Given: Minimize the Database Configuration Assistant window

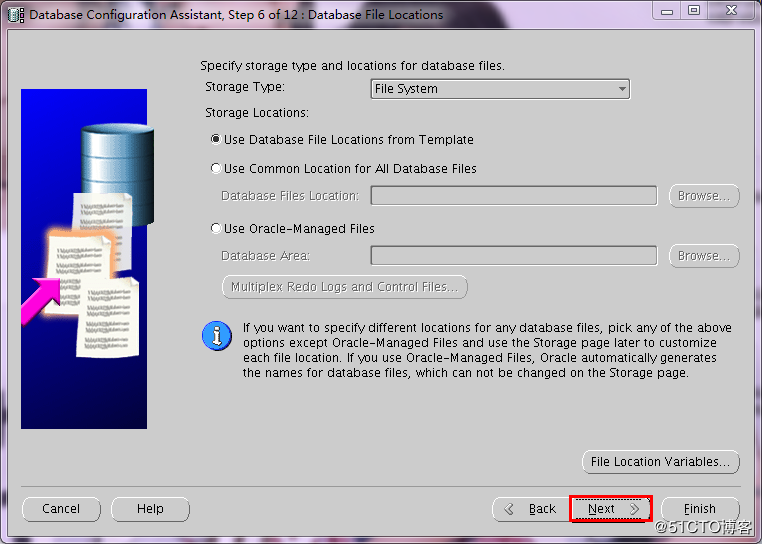Looking at the screenshot, I should click(x=667, y=11).
